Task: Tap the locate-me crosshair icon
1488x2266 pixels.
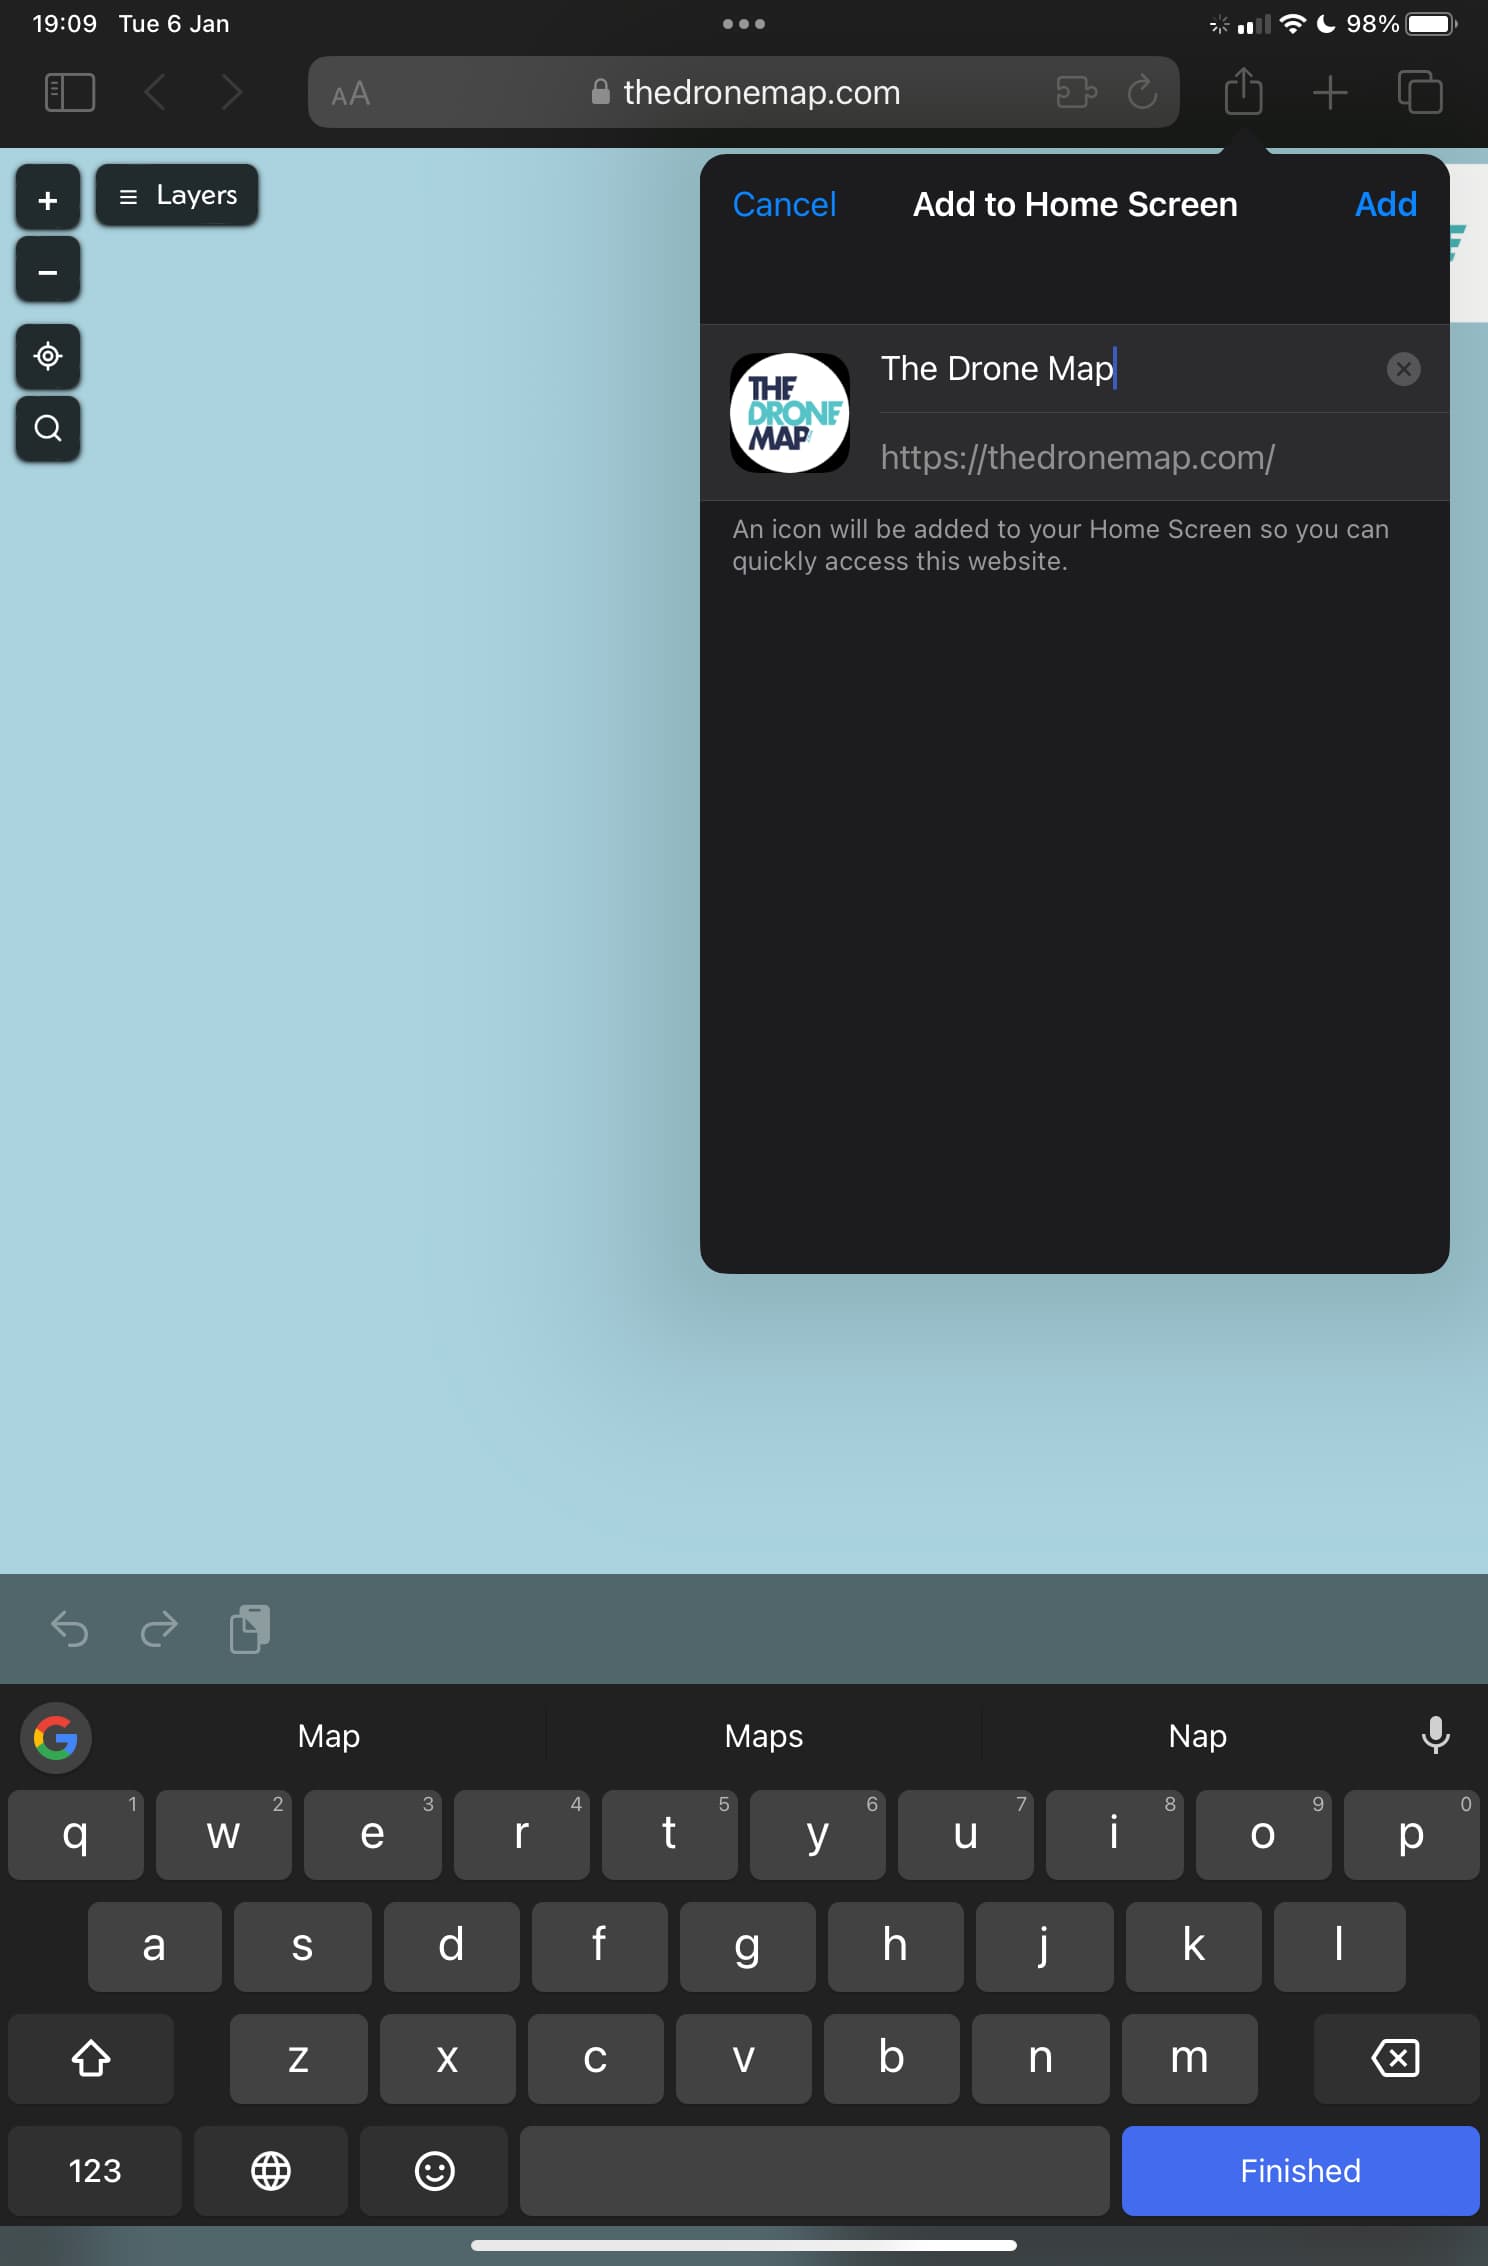Action: point(47,356)
